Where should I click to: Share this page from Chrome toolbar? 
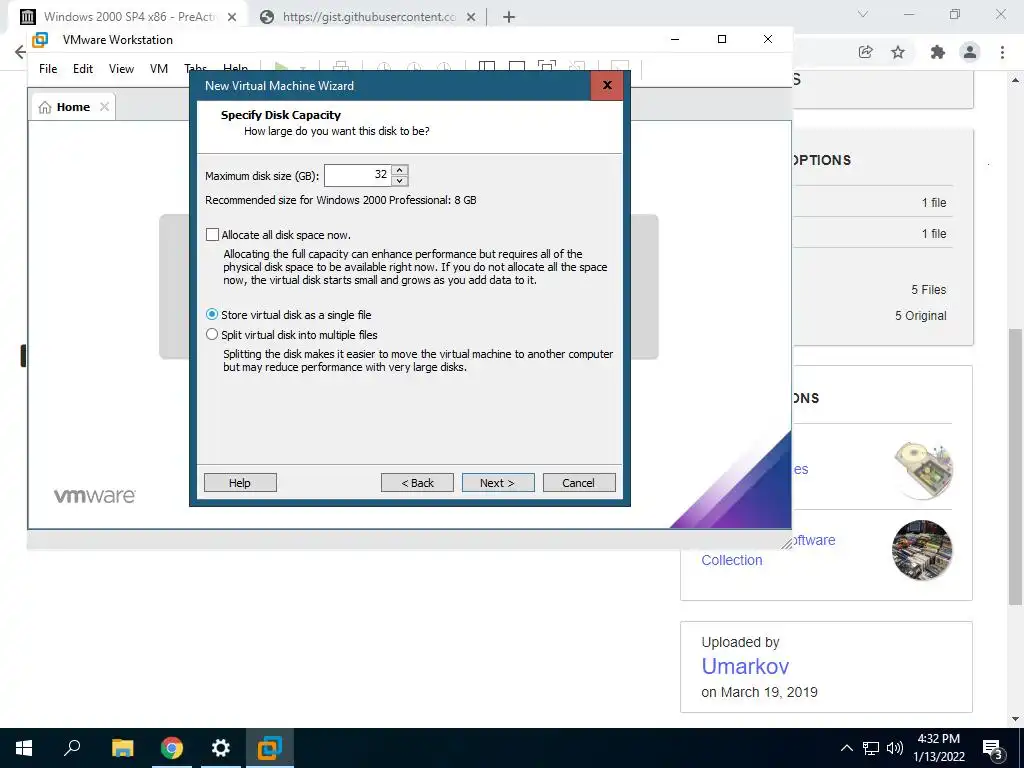tap(866, 52)
